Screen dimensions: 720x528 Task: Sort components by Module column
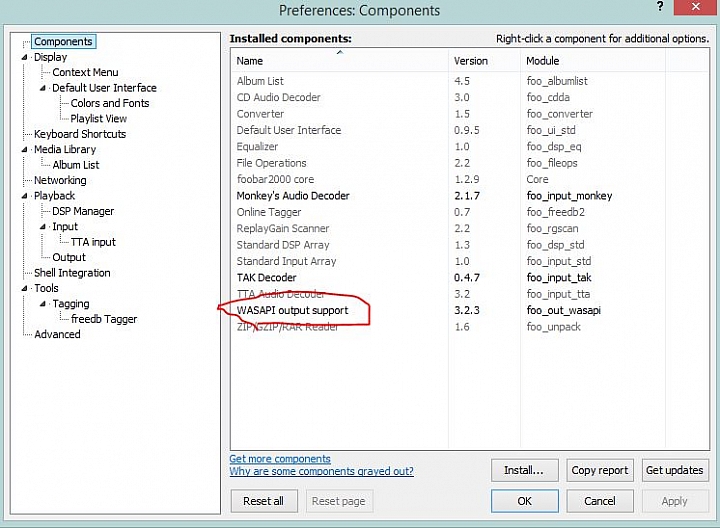tap(593, 61)
